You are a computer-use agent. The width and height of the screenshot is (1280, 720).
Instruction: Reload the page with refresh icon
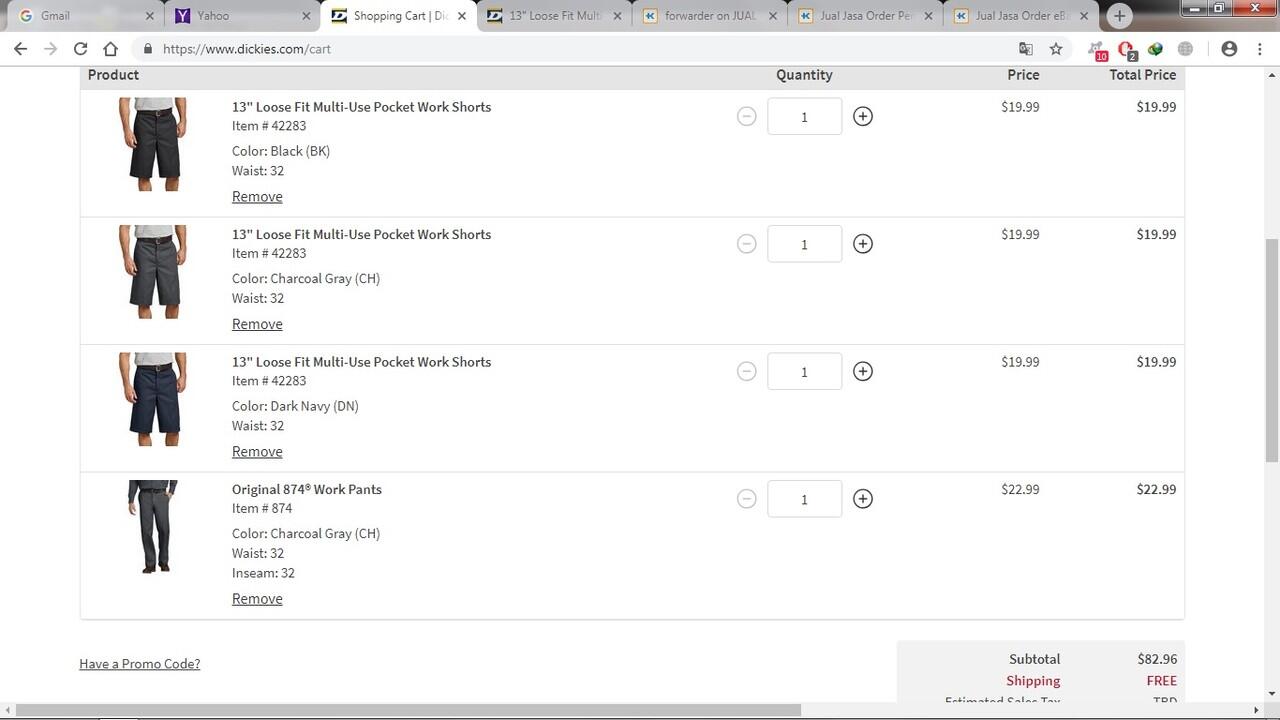click(x=80, y=48)
